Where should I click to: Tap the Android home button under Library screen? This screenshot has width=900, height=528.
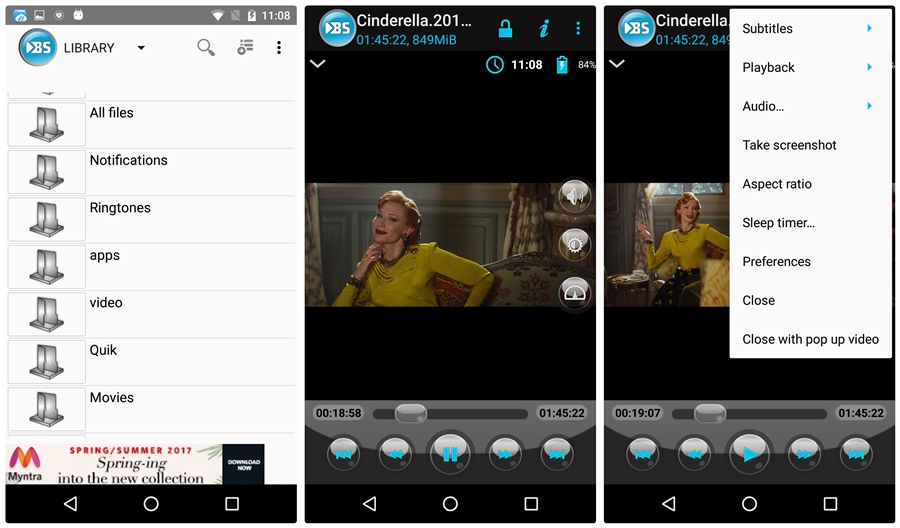click(151, 504)
